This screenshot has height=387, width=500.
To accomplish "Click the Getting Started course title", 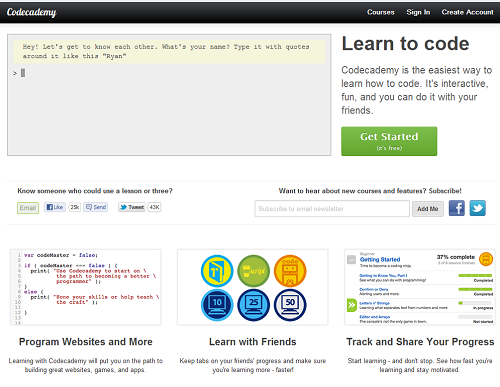I will 380,260.
